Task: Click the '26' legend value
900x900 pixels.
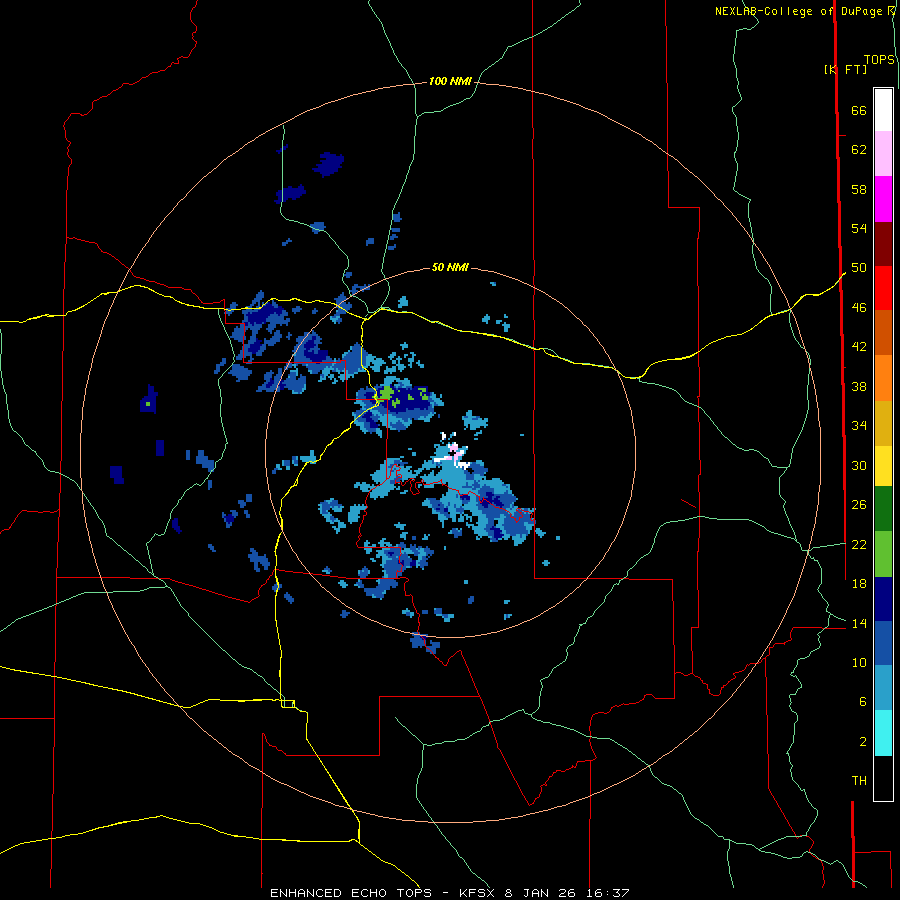Action: coord(859,505)
